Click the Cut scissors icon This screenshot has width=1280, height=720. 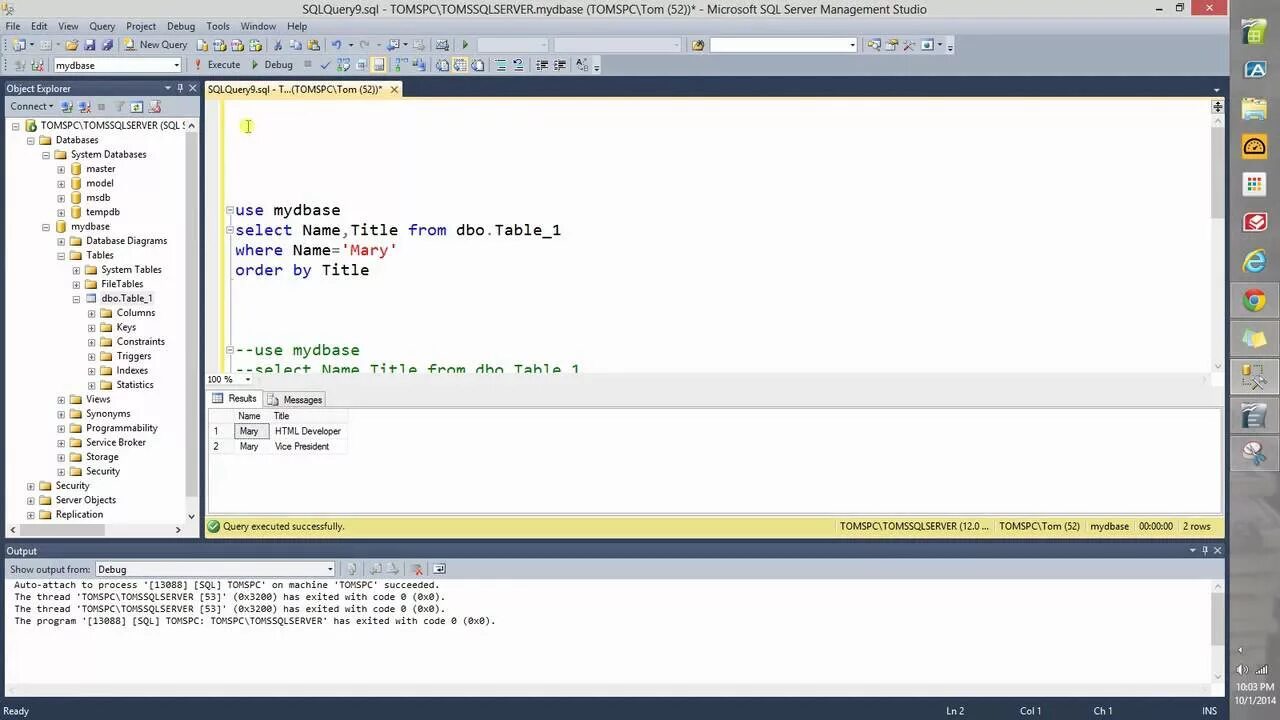click(278, 45)
